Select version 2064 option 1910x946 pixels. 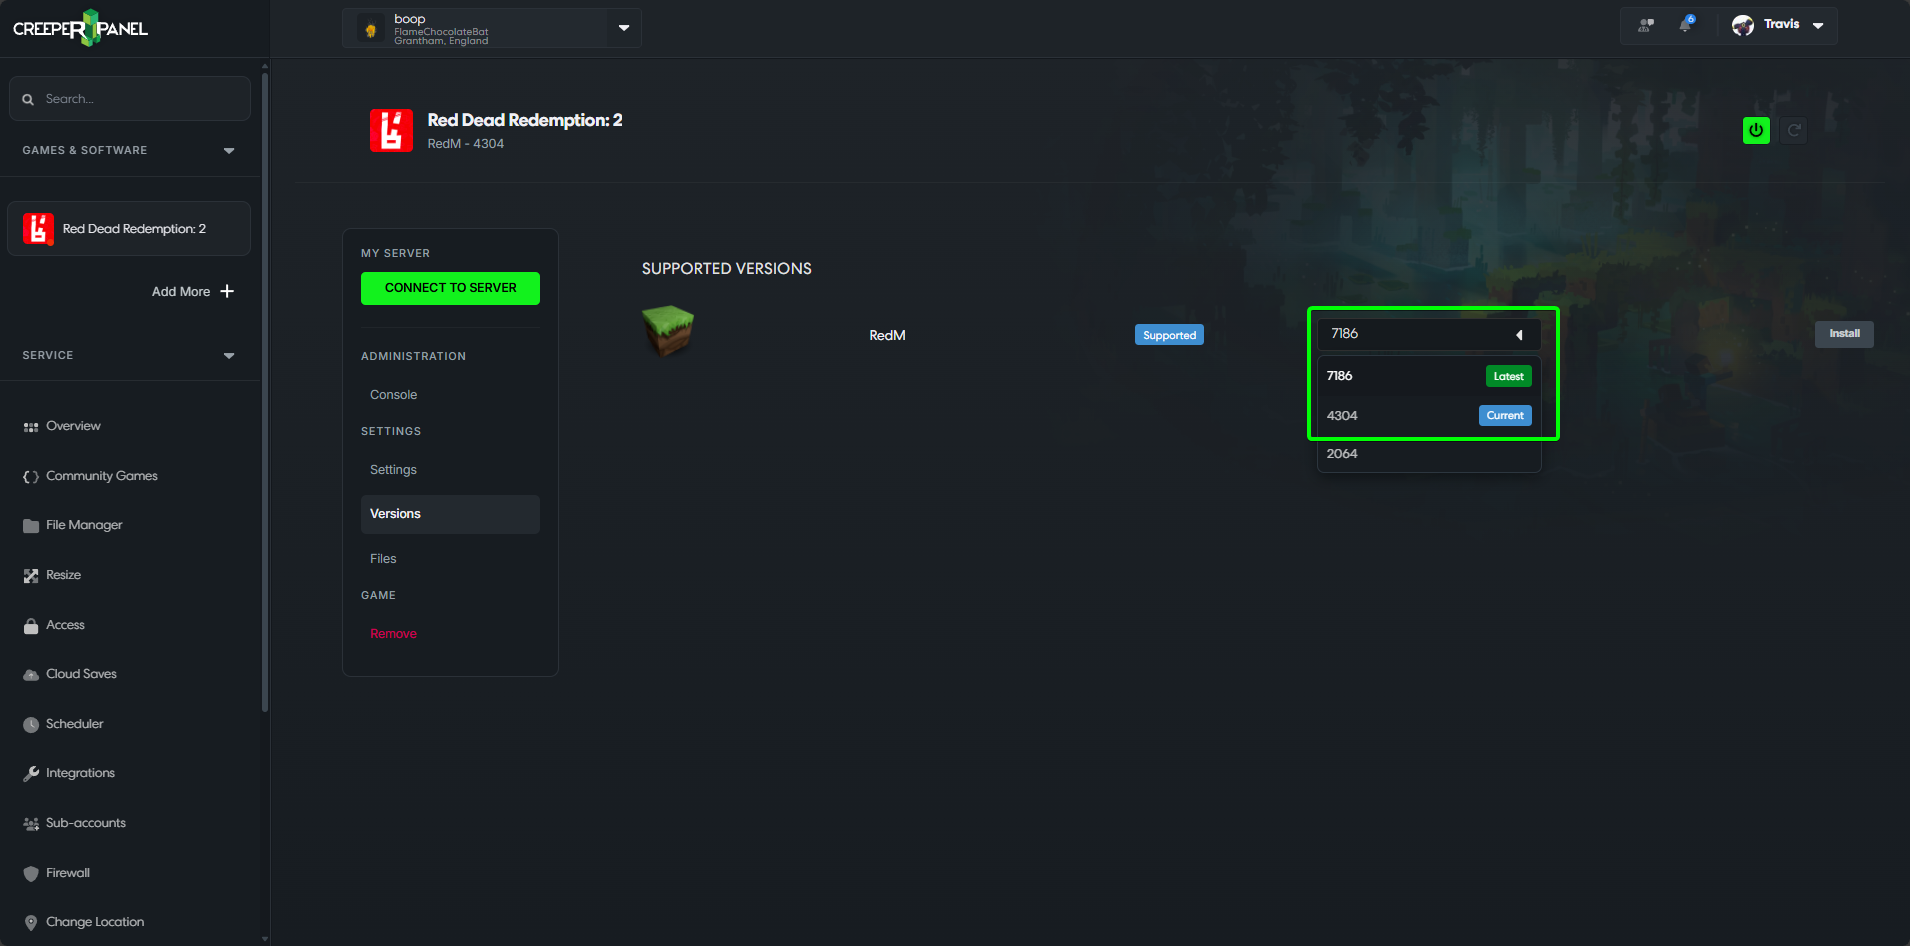click(1429, 454)
